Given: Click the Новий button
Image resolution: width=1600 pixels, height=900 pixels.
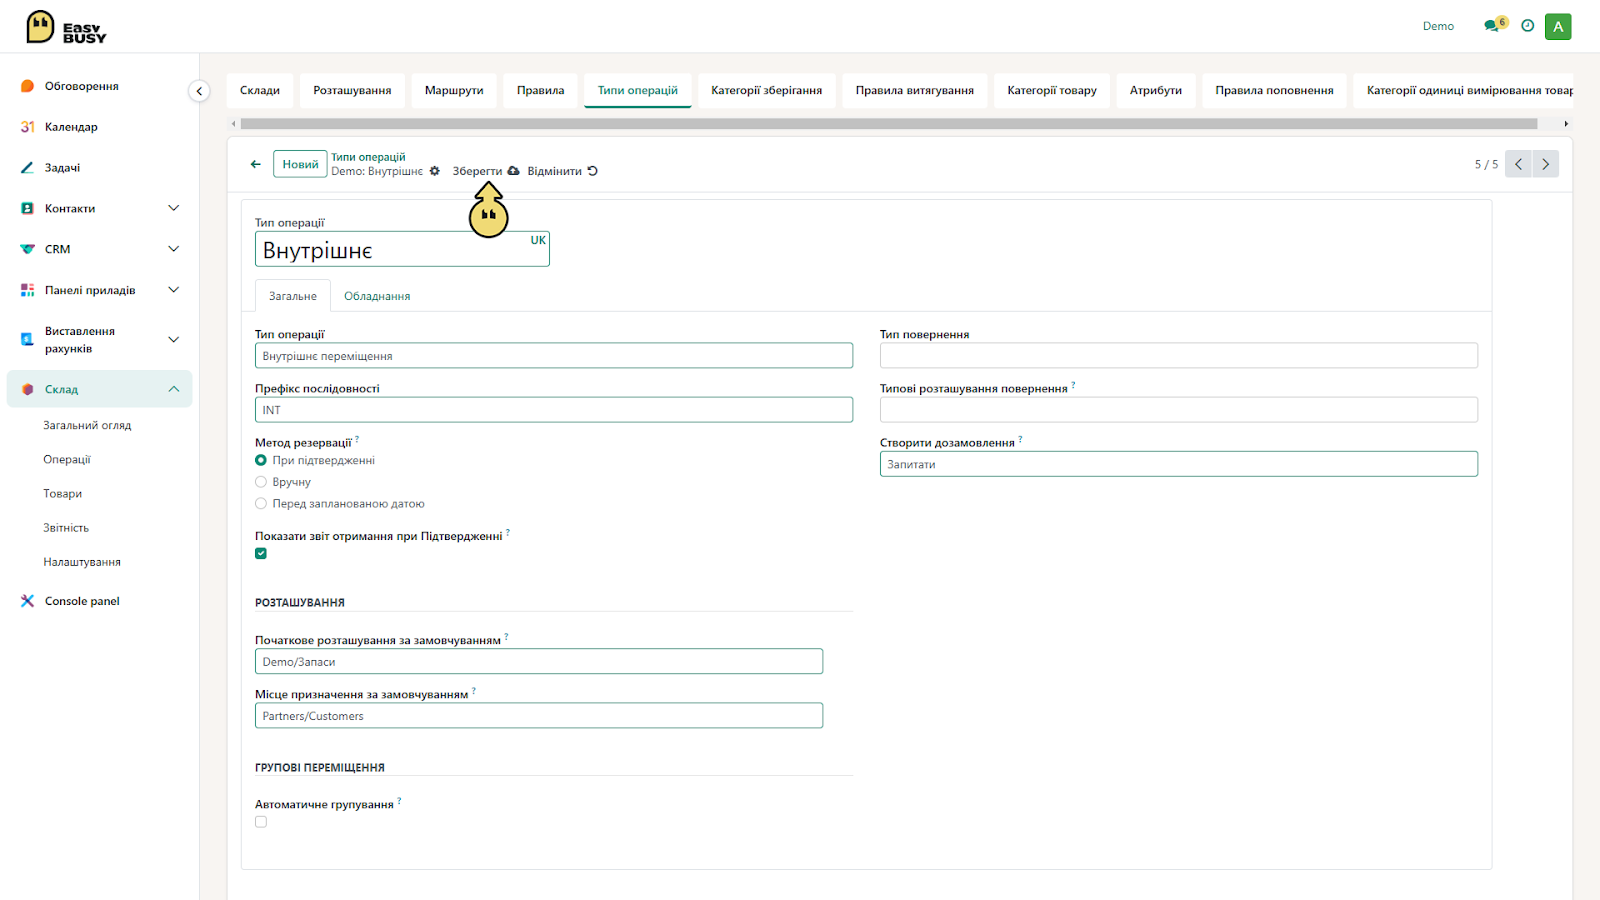Looking at the screenshot, I should pyautogui.click(x=300, y=164).
